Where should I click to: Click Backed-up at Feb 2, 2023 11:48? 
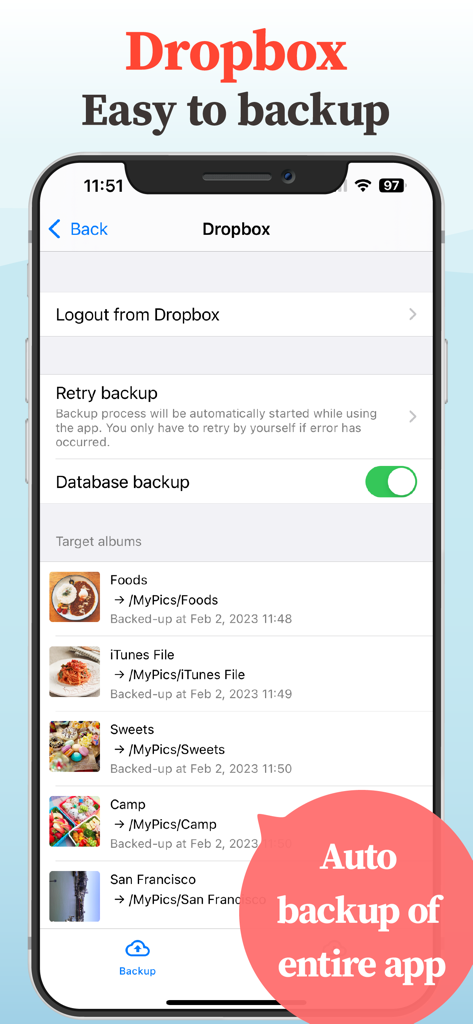201,618
